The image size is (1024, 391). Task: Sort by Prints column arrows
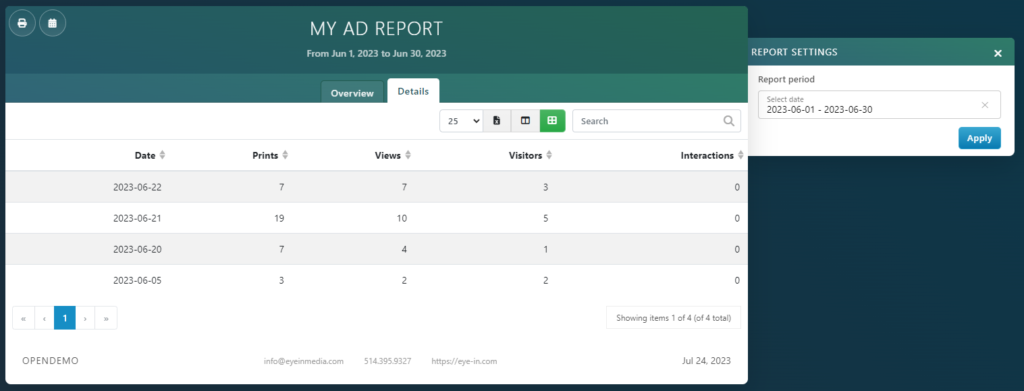tap(285, 155)
